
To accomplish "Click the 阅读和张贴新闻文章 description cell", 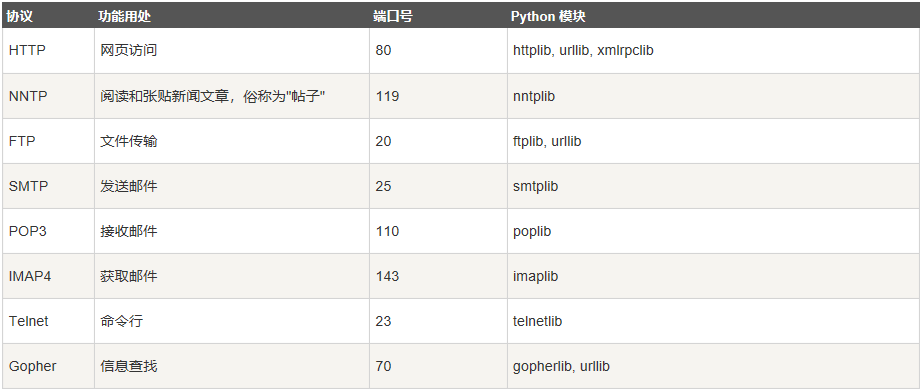I will pos(232,96).
